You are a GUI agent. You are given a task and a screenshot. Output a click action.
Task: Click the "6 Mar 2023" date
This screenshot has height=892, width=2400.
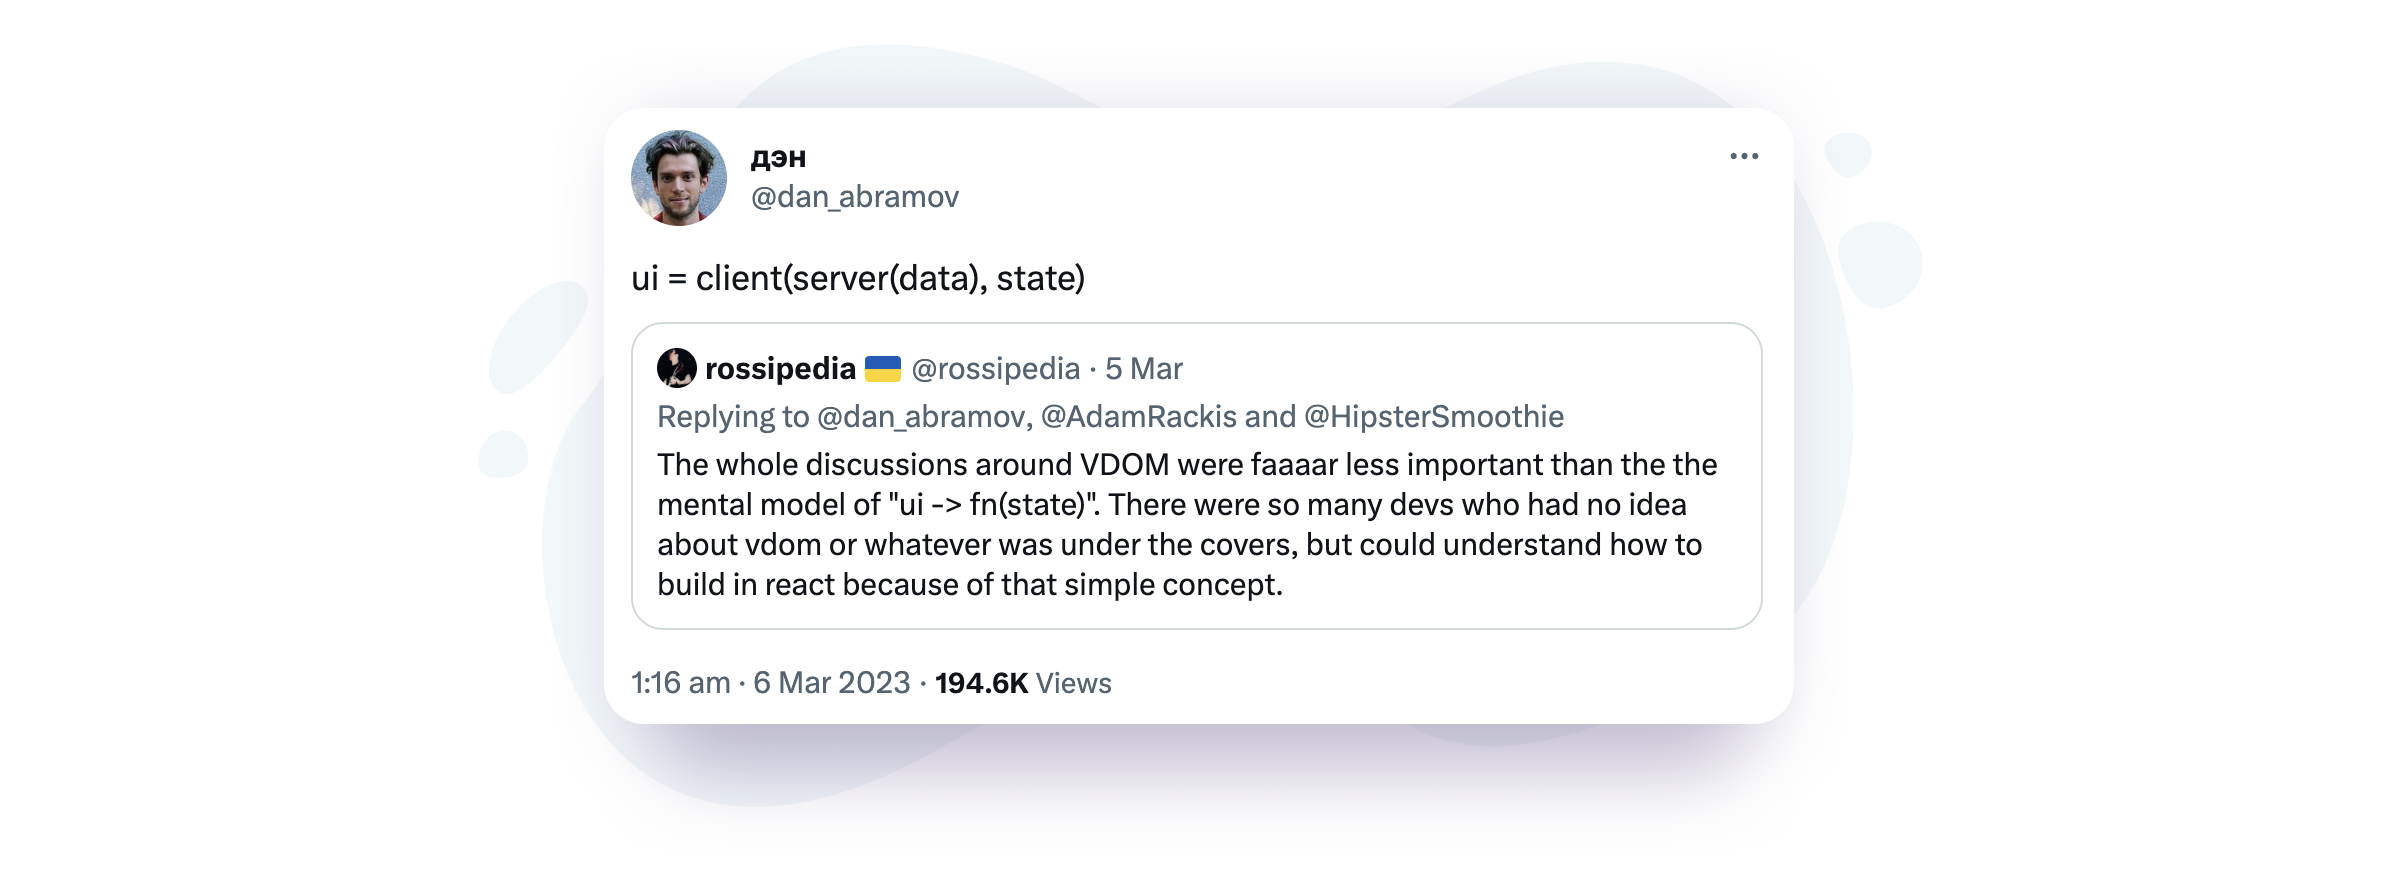832,683
